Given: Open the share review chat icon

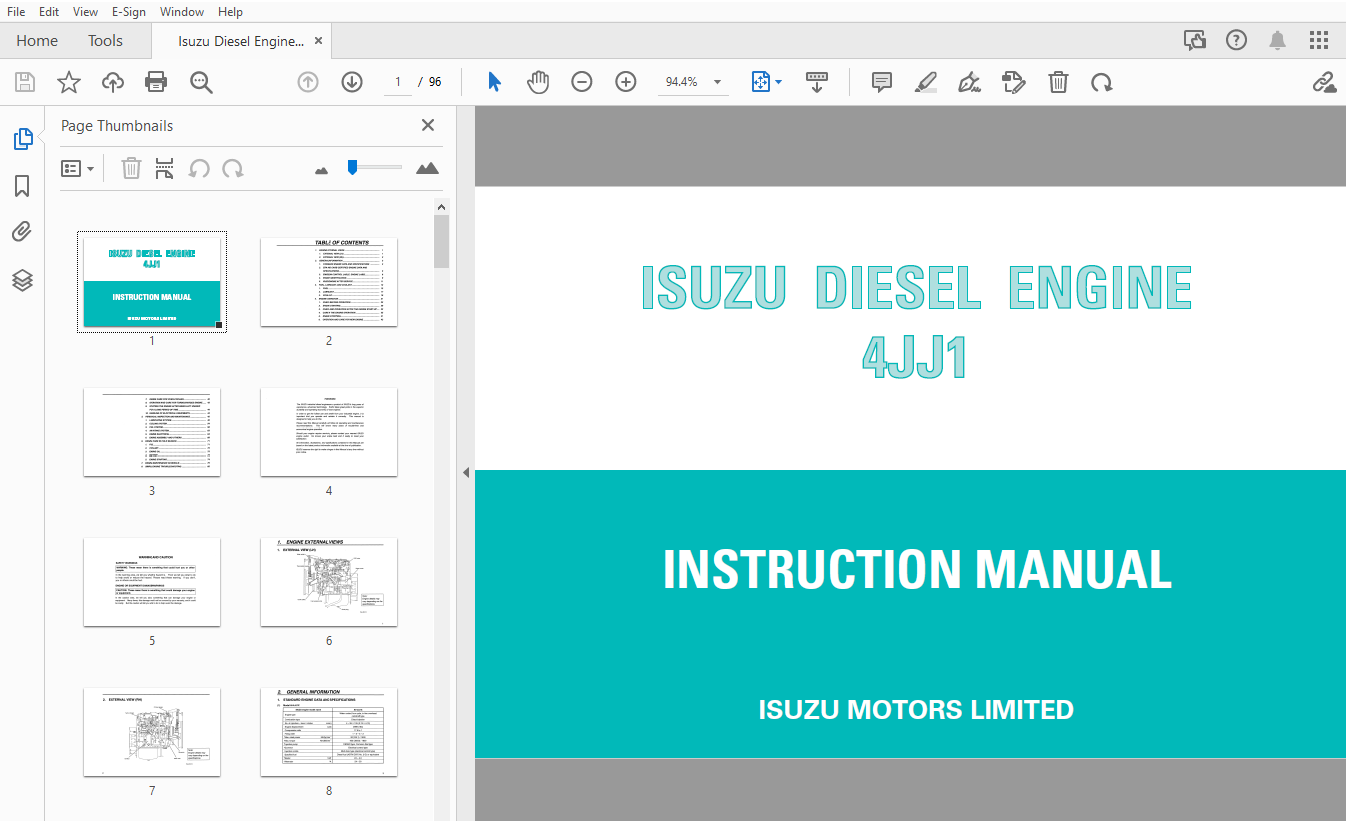Looking at the screenshot, I should pos(1194,40).
